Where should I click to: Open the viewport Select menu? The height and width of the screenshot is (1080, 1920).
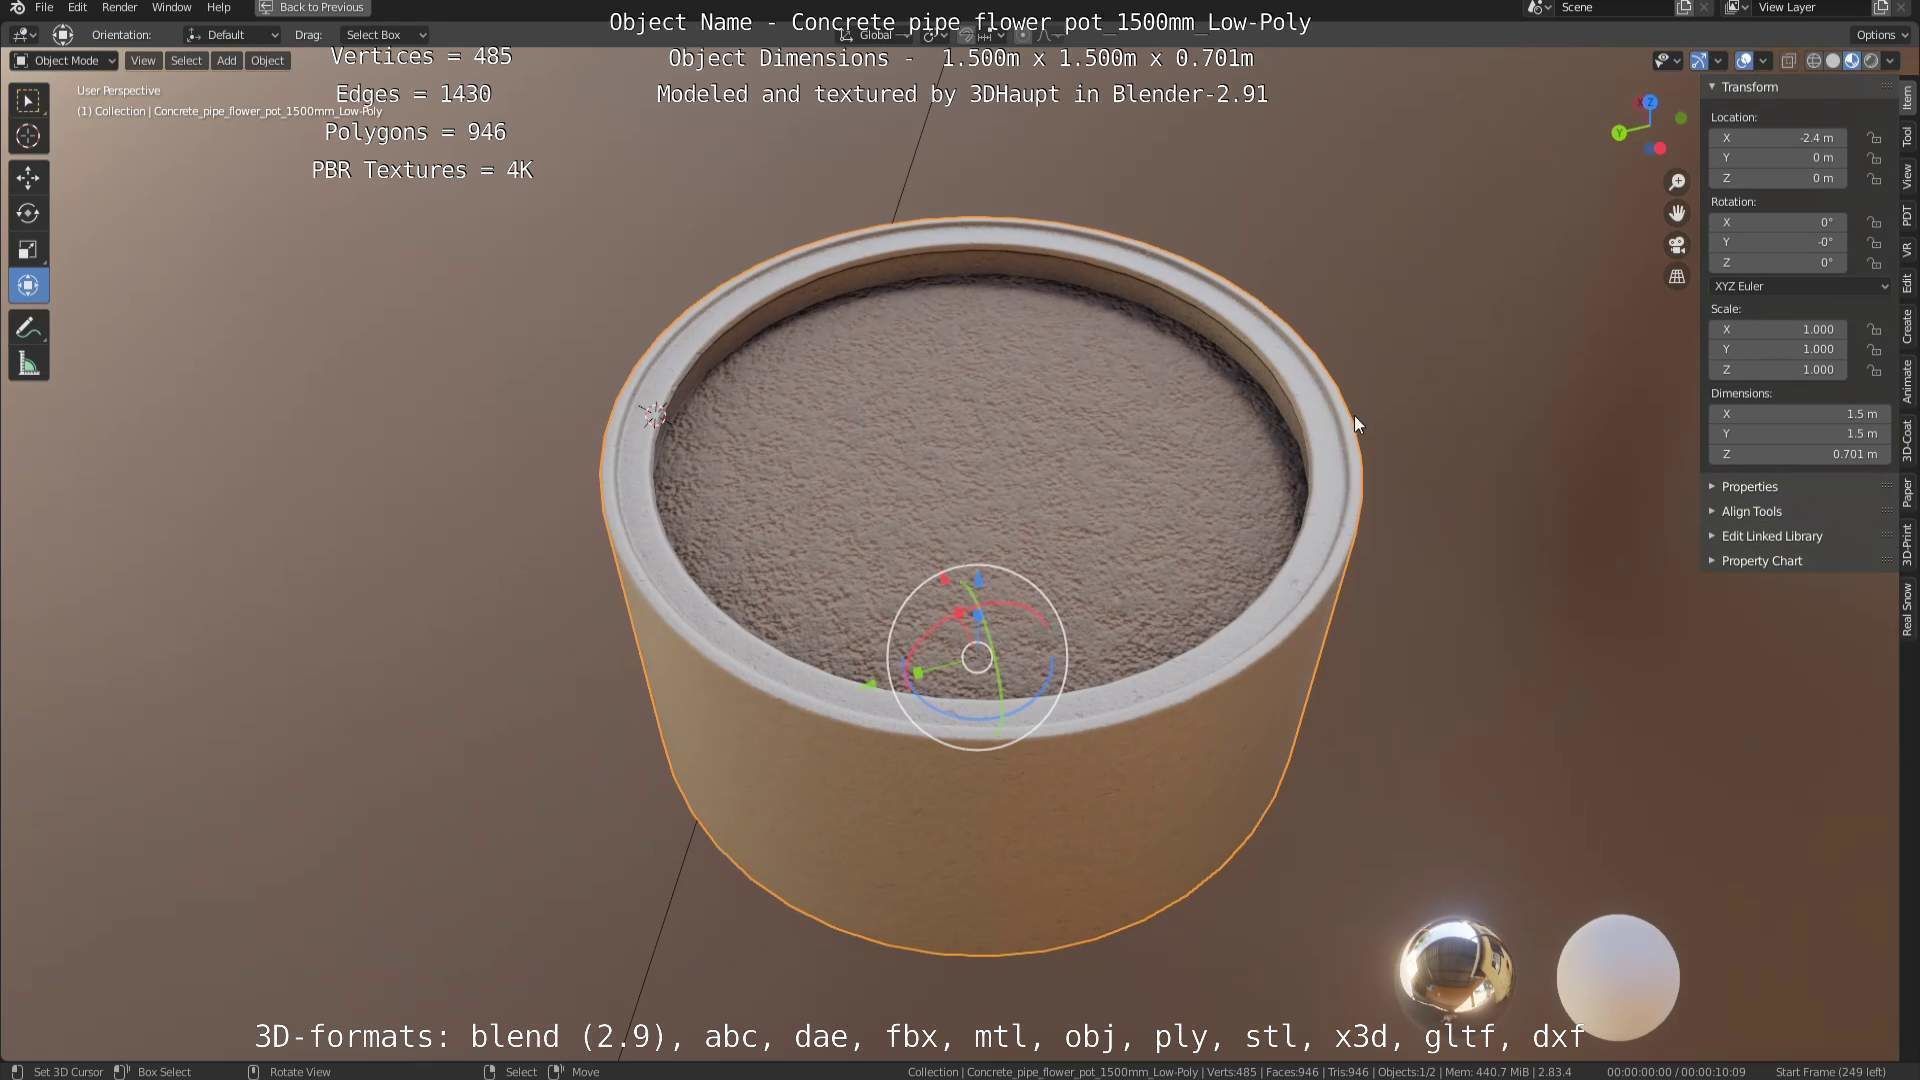186,61
